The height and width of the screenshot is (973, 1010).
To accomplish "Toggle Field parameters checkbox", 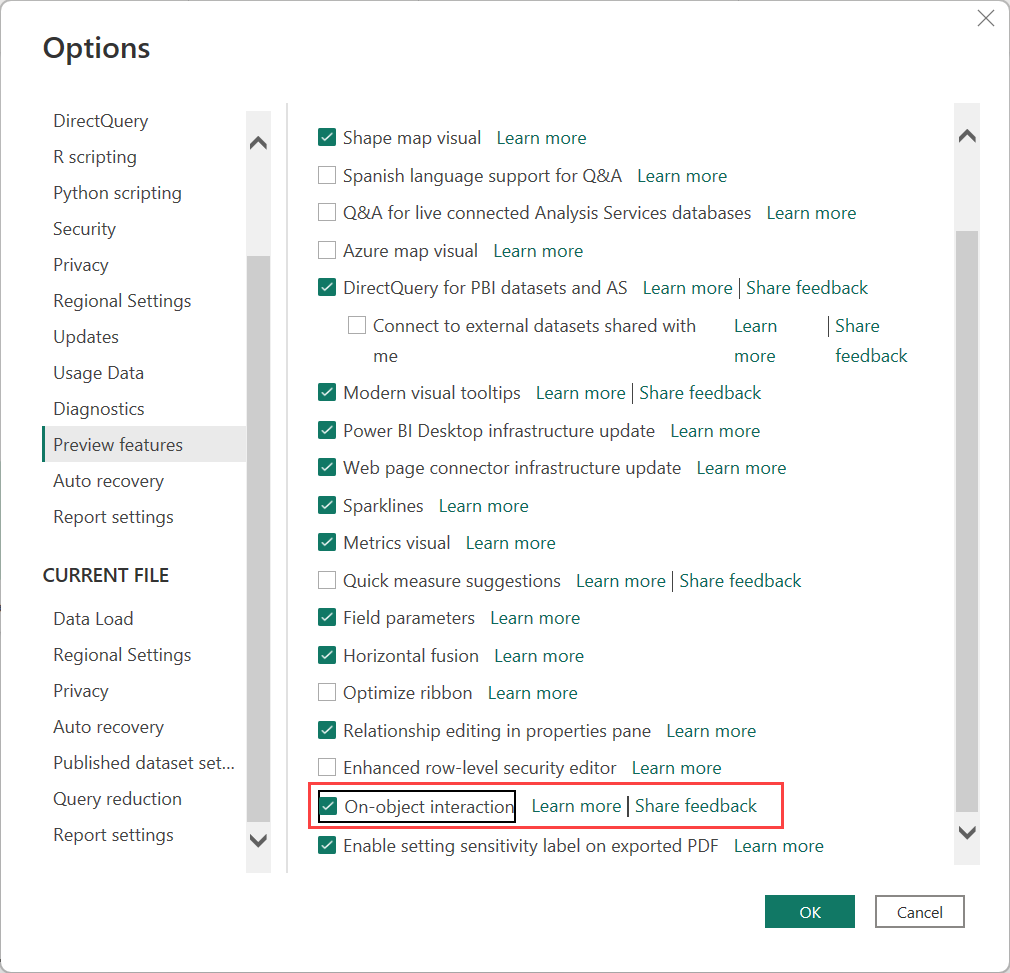I will 327,618.
